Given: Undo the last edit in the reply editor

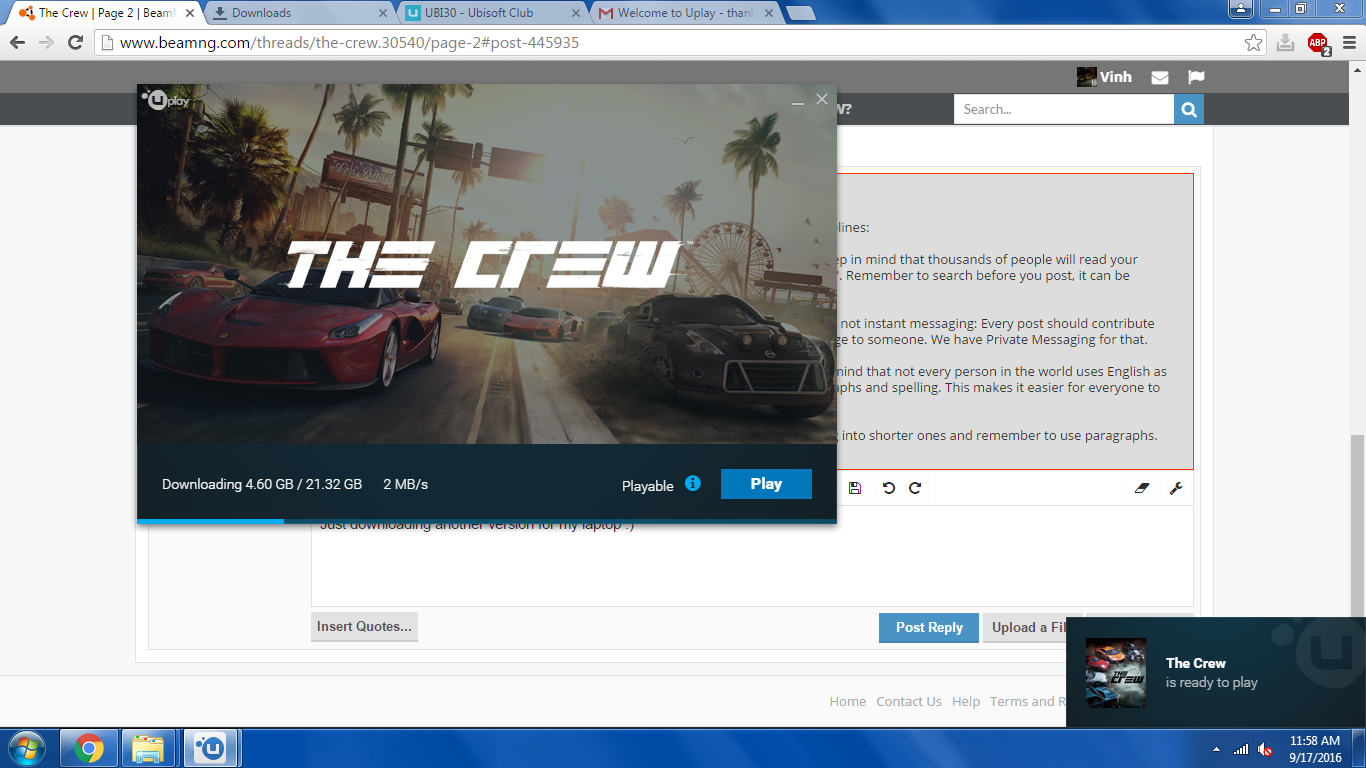Looking at the screenshot, I should 888,488.
